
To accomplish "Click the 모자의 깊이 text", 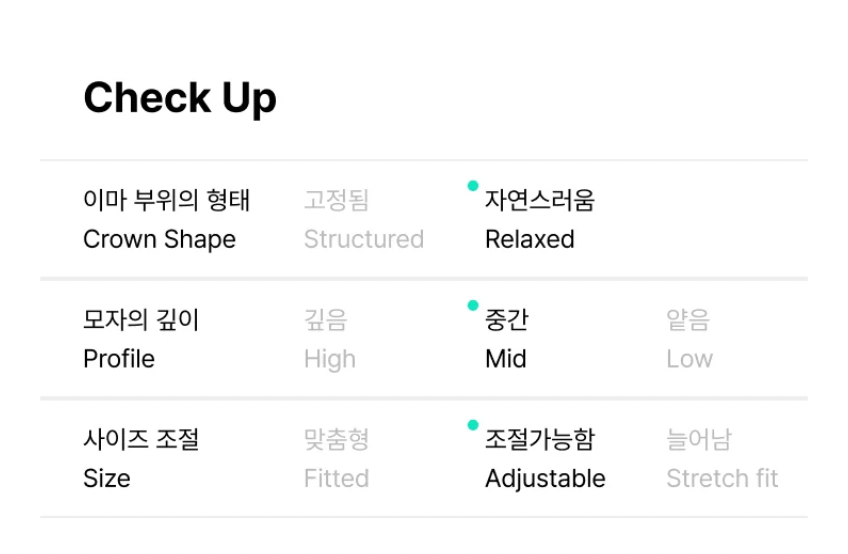I will coord(141,320).
